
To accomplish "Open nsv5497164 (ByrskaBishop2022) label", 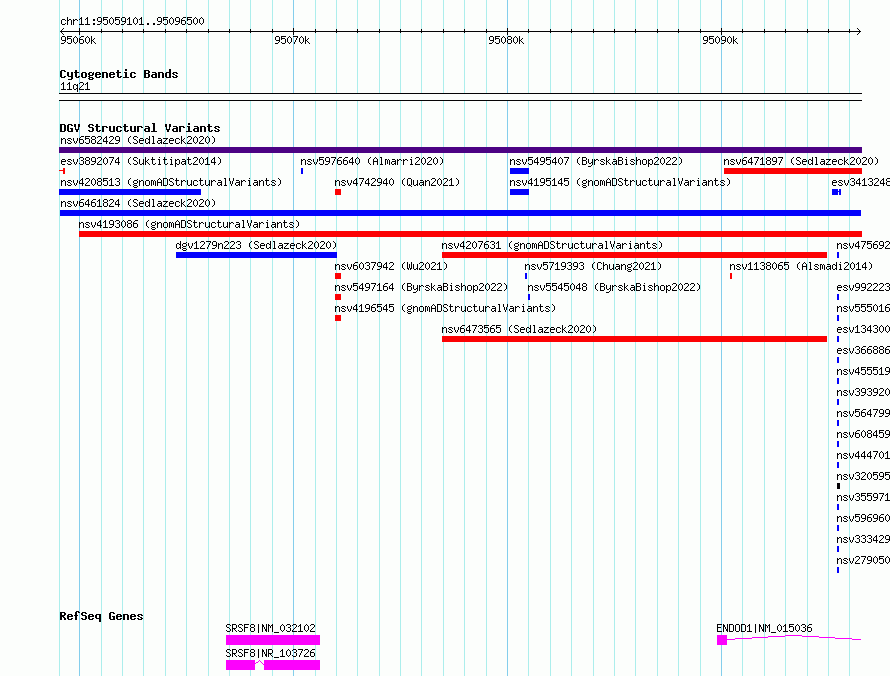I will 421,287.
